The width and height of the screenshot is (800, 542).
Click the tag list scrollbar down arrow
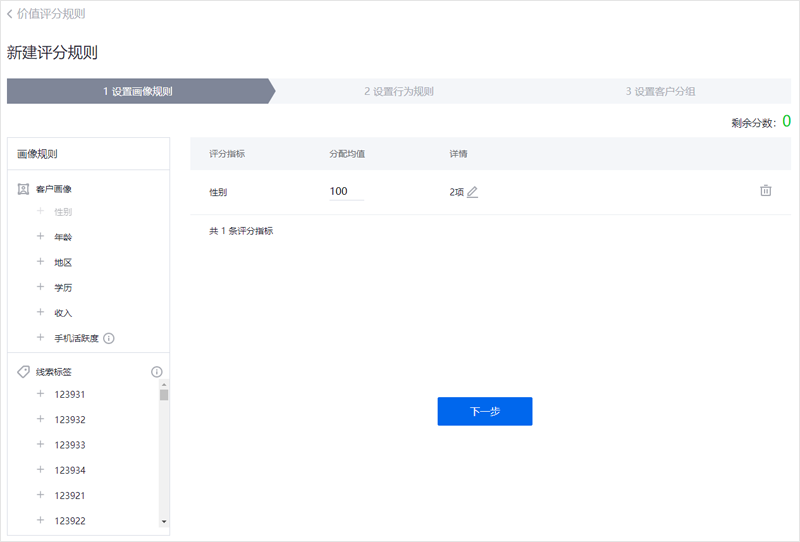tap(164, 521)
